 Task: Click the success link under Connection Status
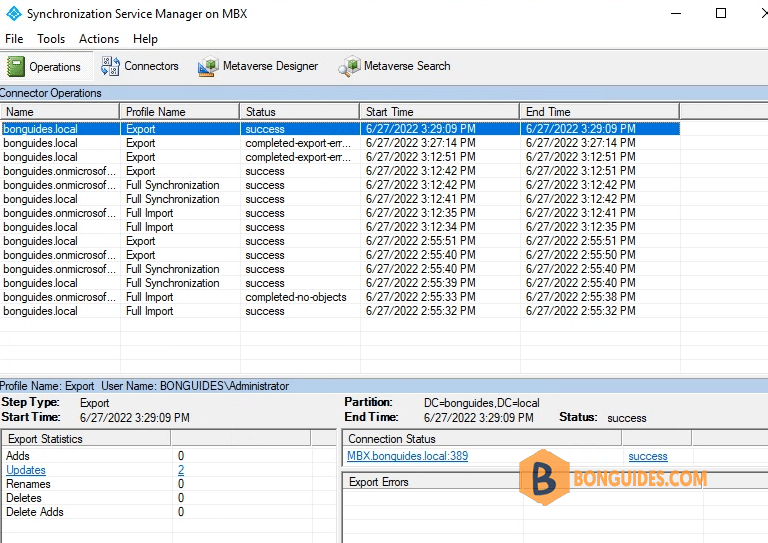[648, 456]
